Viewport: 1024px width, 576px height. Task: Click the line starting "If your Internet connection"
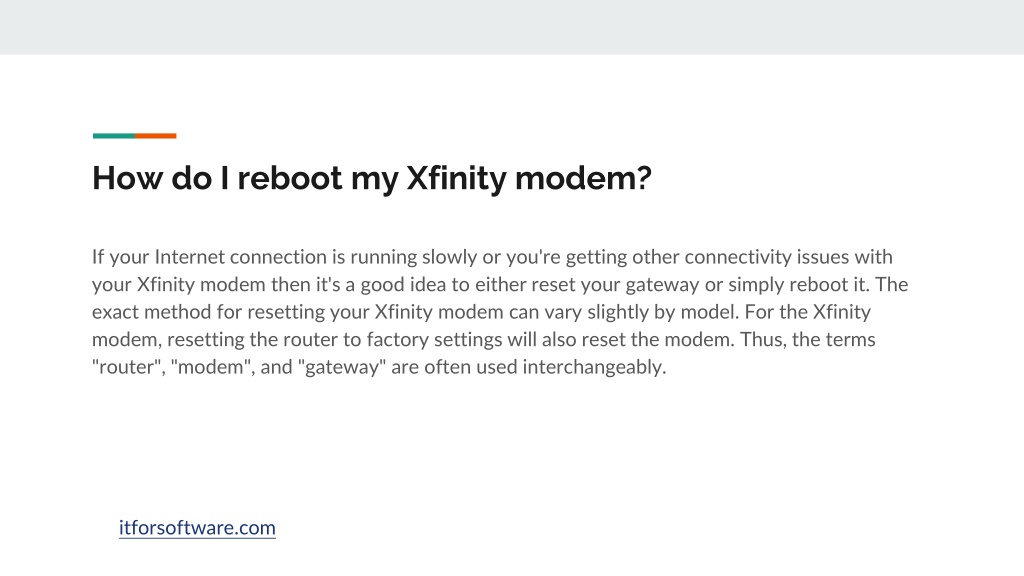492,257
